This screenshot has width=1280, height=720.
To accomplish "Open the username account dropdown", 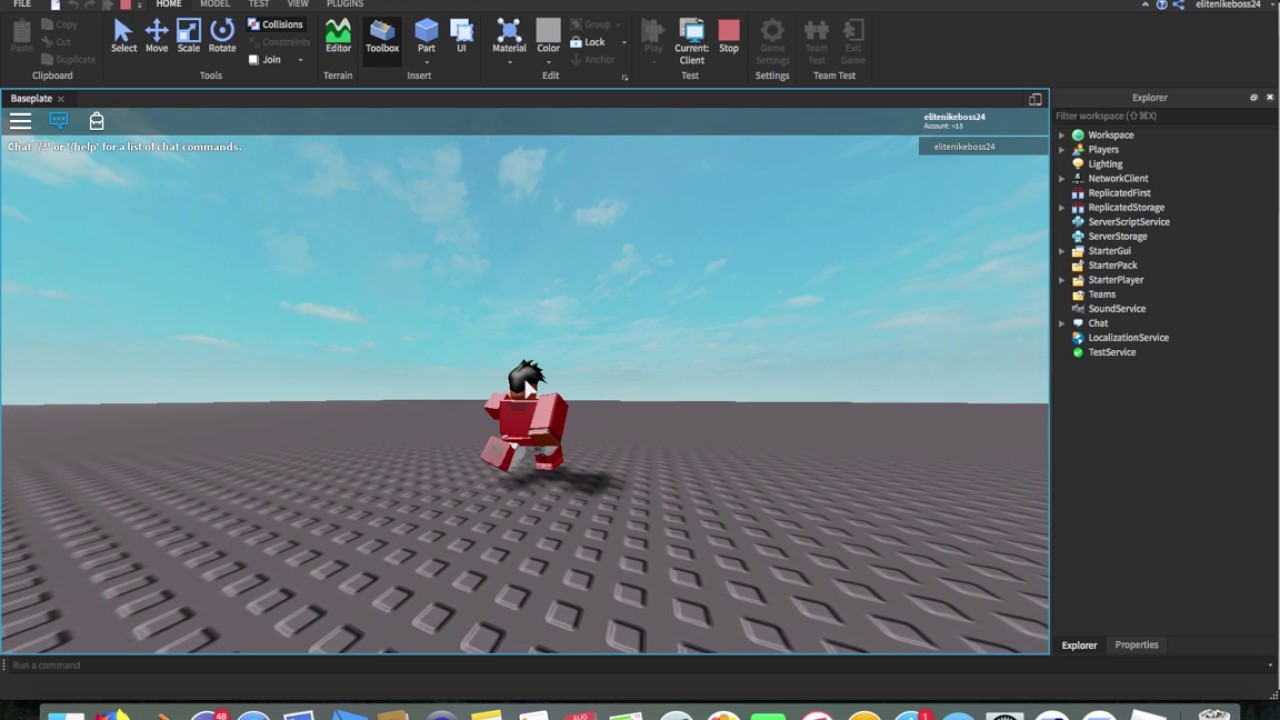I will pos(1271,5).
